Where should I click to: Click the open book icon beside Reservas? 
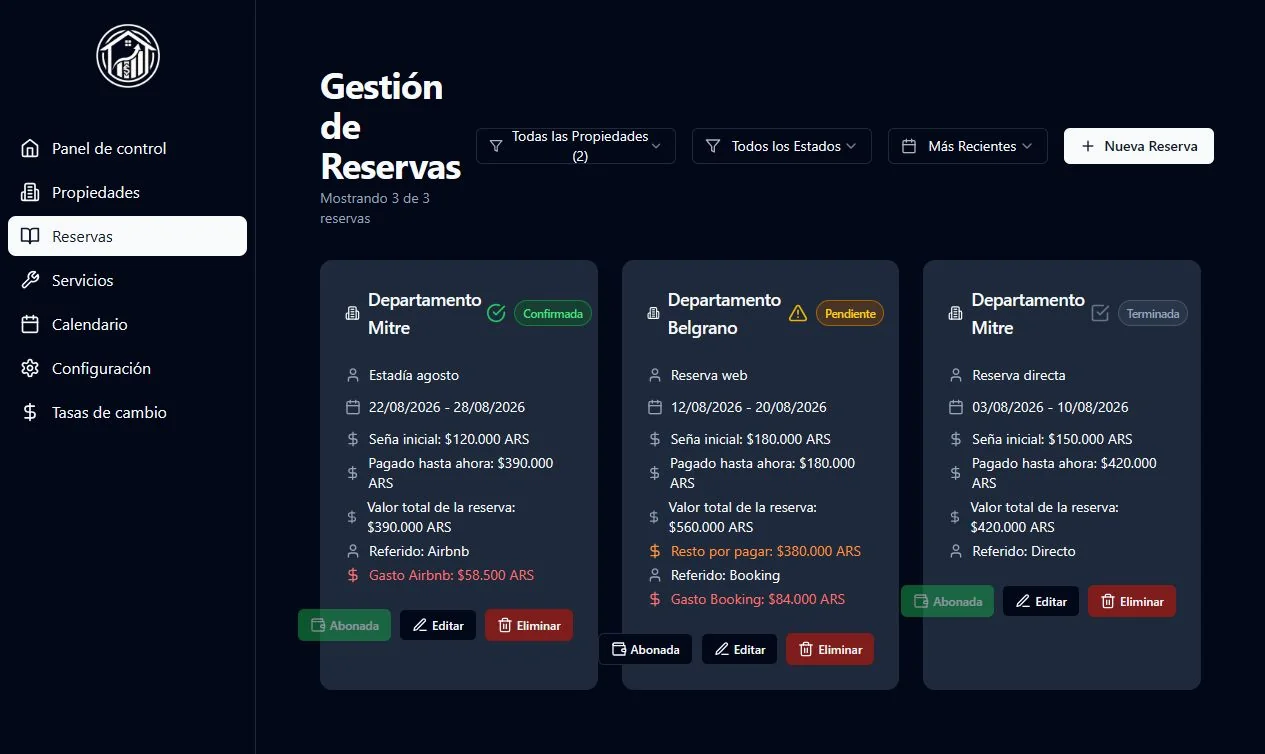[30, 236]
